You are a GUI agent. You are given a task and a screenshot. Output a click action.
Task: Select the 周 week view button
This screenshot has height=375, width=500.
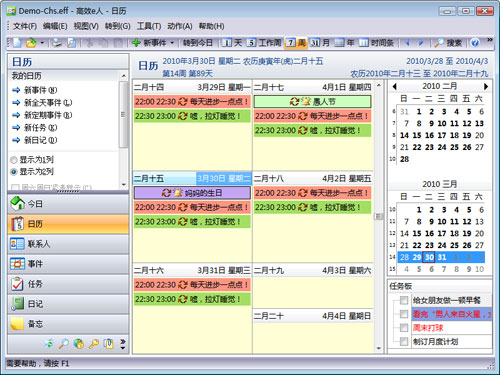296,43
